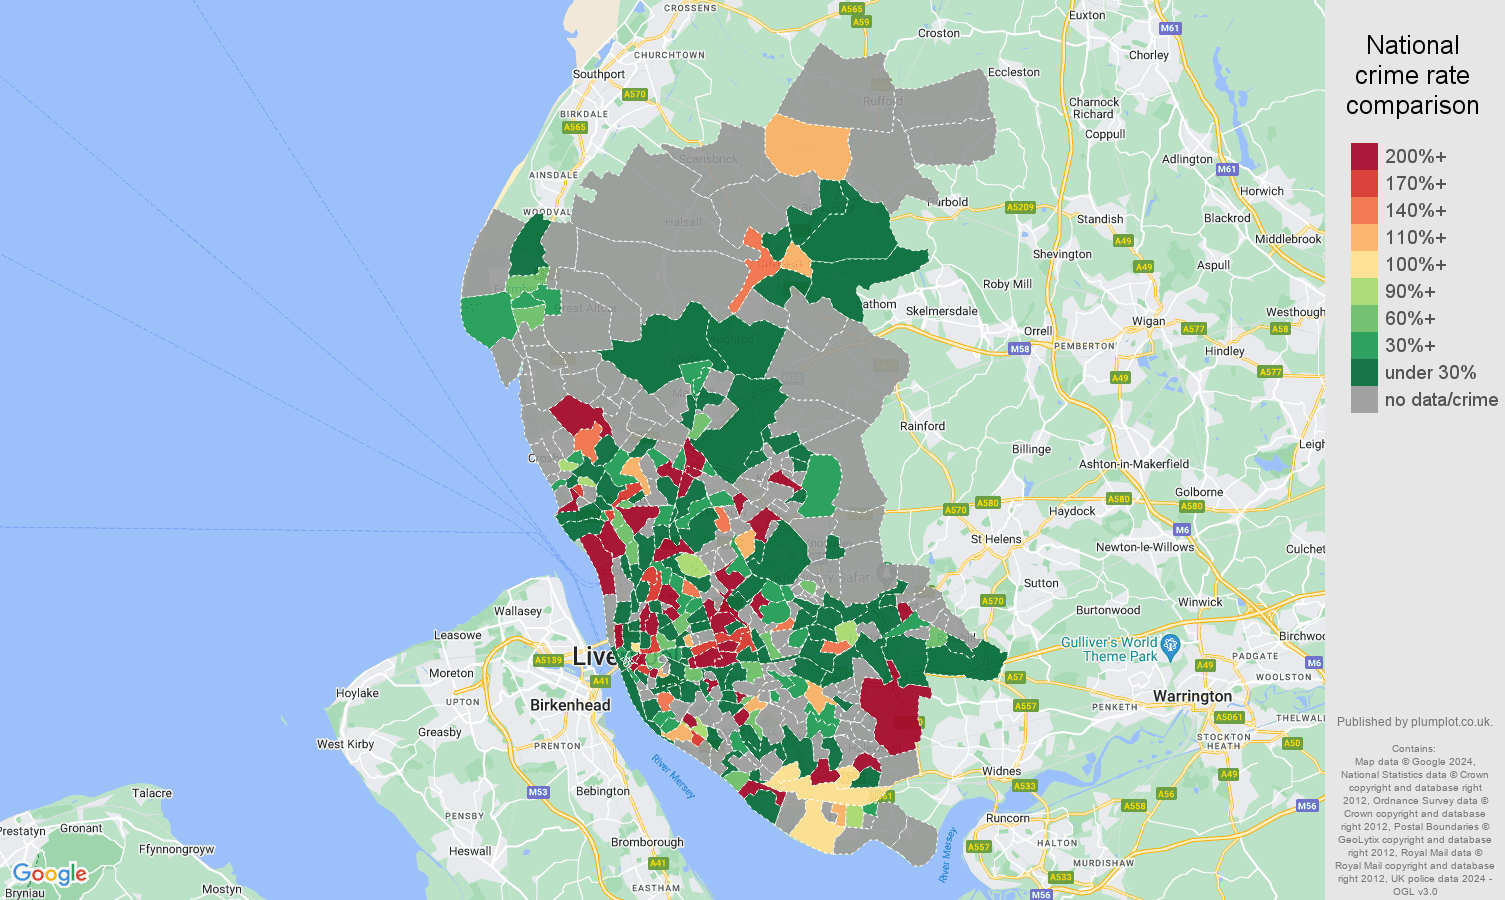Click the A41 road shield near Eastham
The height and width of the screenshot is (900, 1505).
coord(657,863)
